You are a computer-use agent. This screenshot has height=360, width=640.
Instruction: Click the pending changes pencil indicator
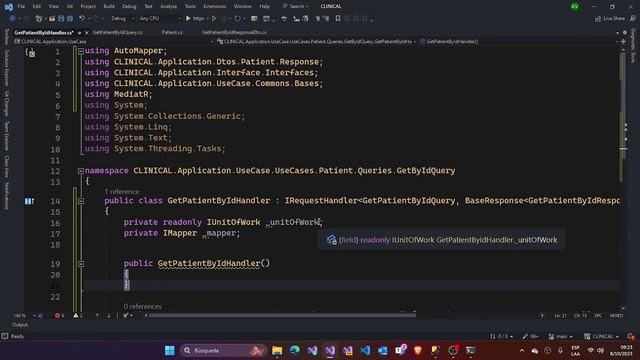point(530,336)
